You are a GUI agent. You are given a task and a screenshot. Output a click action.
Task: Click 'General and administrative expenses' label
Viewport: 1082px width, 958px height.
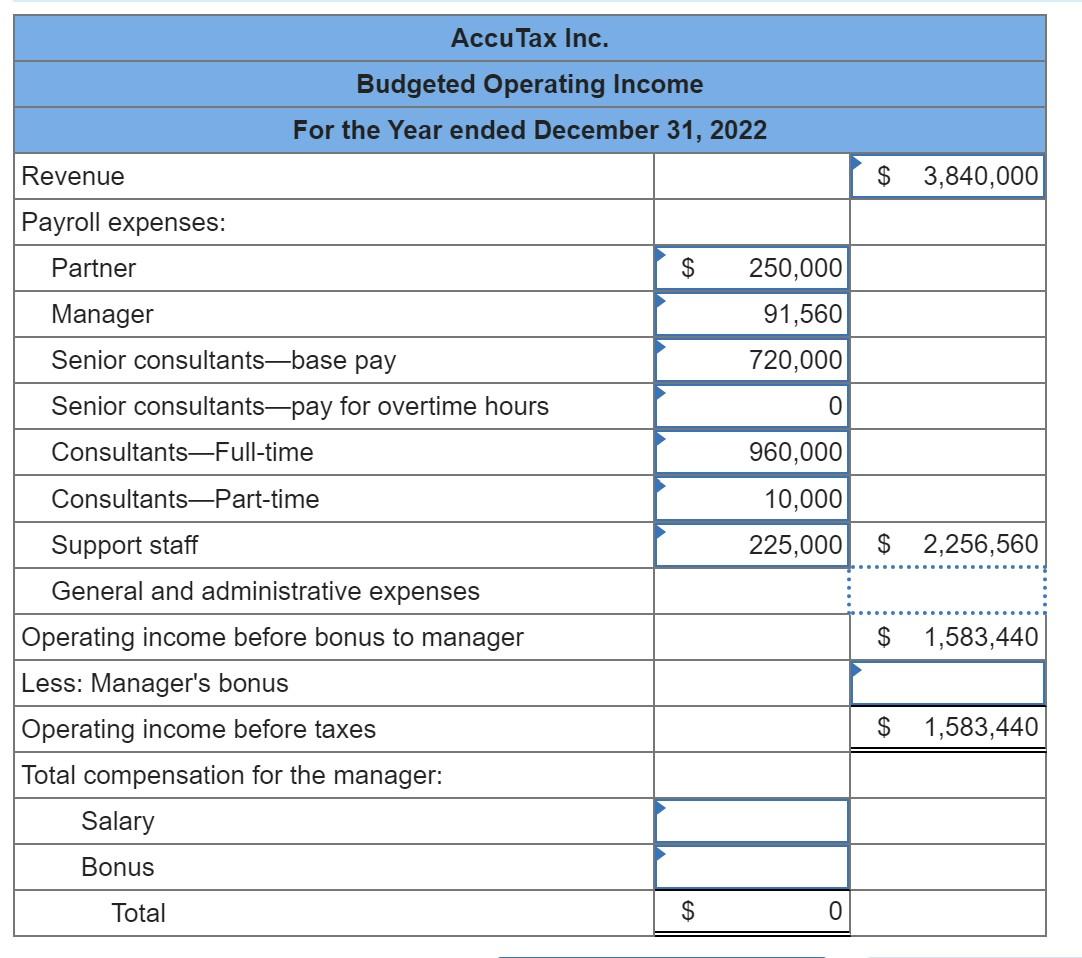click(266, 591)
